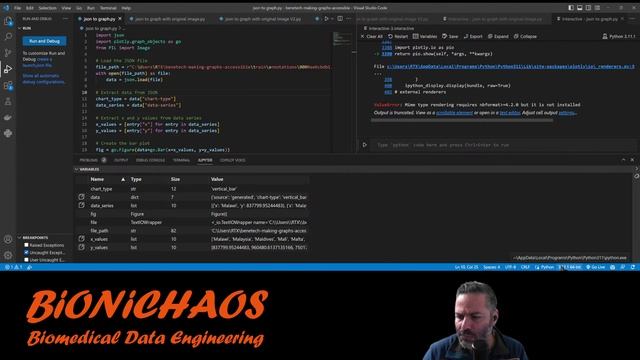Open the Edit menu
Viewport: 640px width, 360px height.
click(30, 8)
